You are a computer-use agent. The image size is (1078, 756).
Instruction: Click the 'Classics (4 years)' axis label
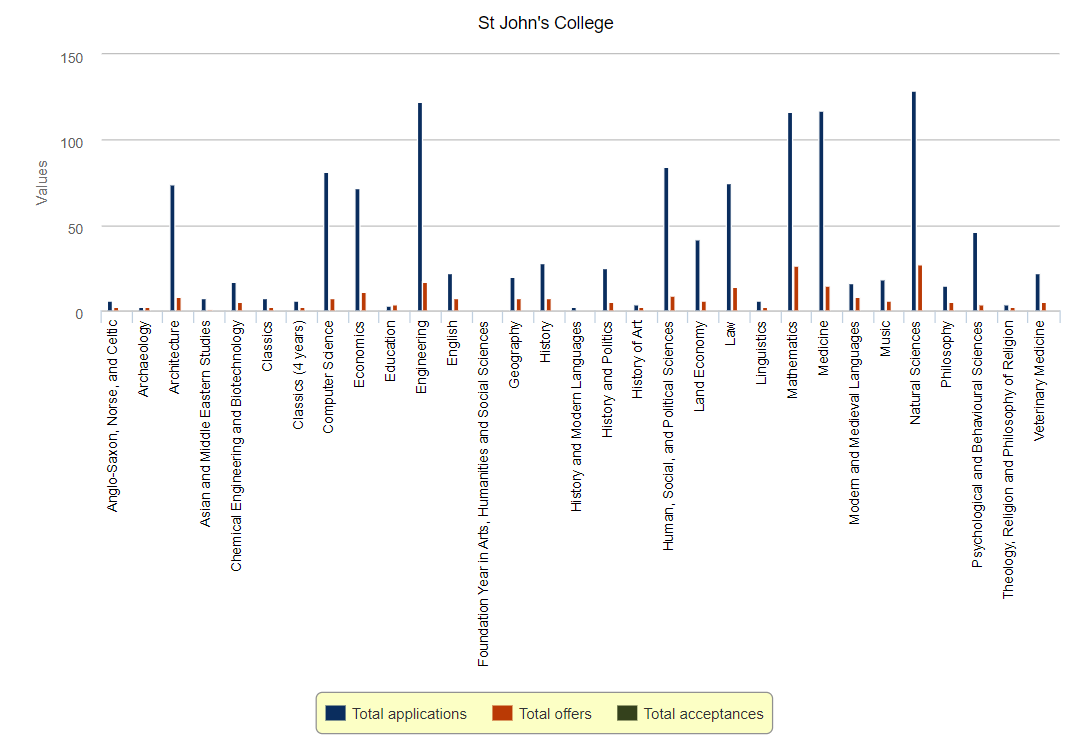[298, 375]
